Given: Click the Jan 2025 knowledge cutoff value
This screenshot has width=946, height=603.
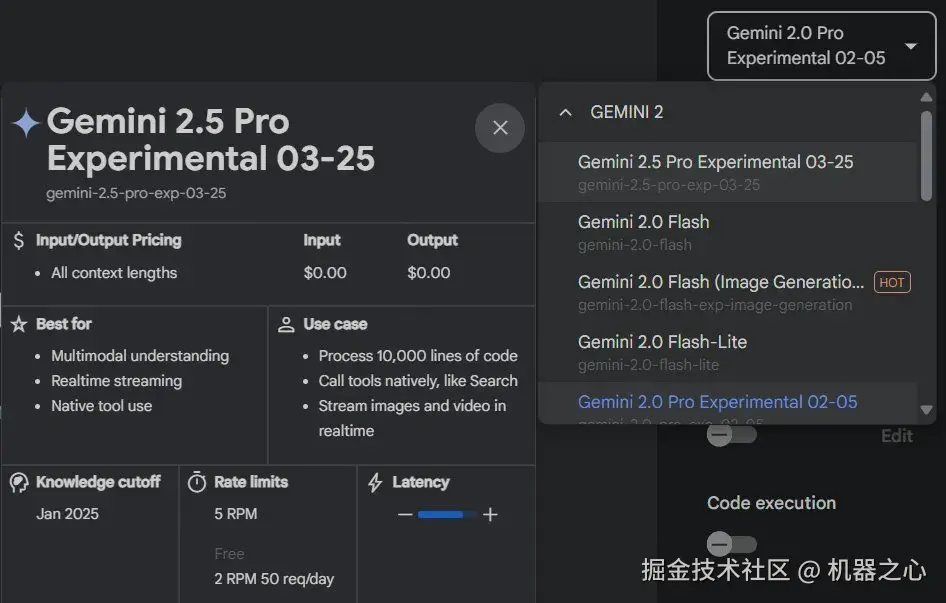Looking at the screenshot, I should coord(68,514).
